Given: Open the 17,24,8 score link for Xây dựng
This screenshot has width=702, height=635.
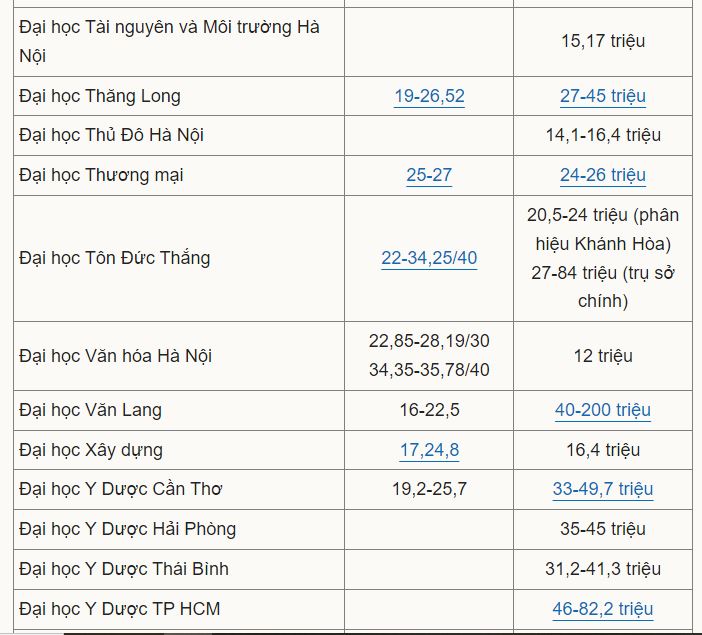Looking at the screenshot, I should [x=429, y=450].
